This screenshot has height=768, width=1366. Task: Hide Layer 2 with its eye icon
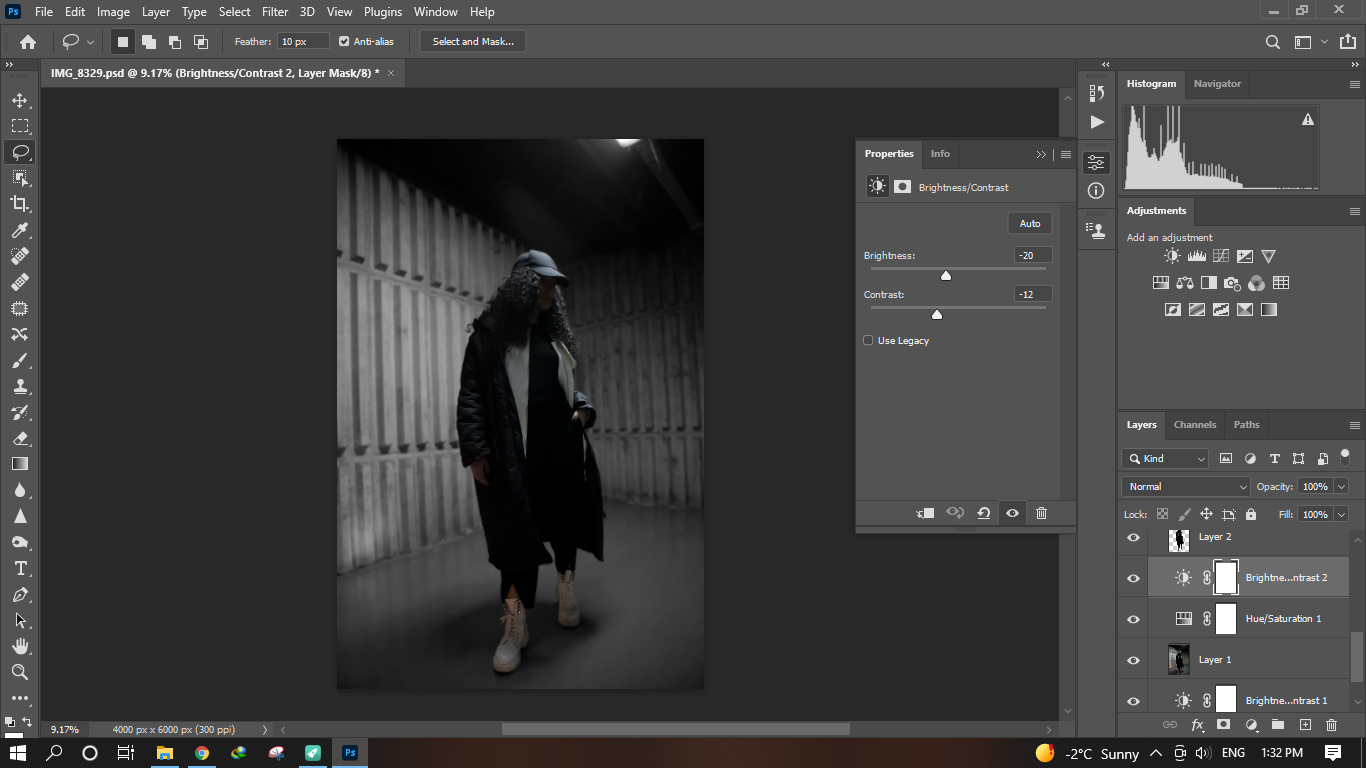coord(1133,537)
